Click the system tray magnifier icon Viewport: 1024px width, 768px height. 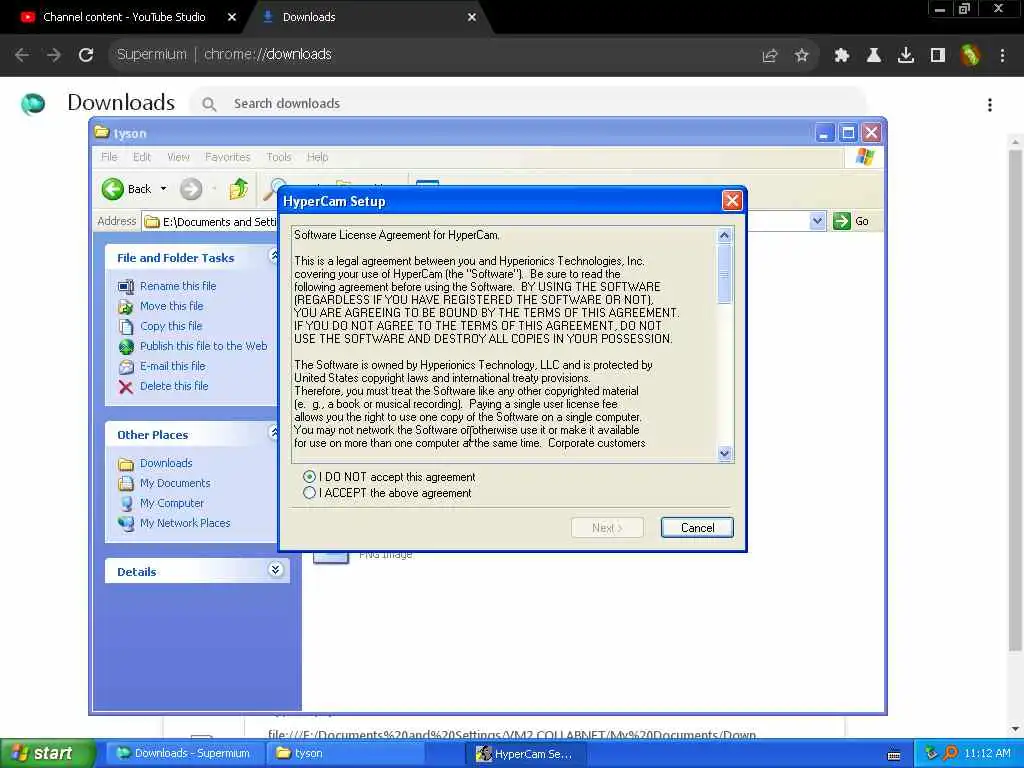pyautogui.click(x=951, y=754)
